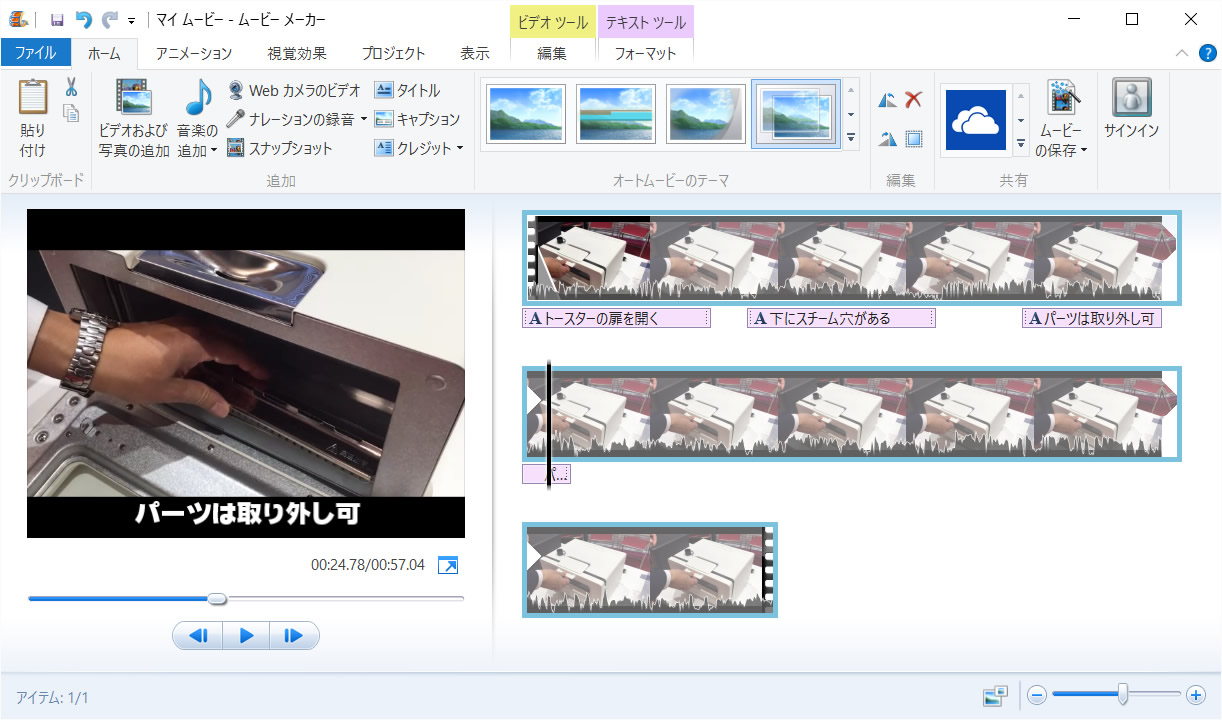Take a snapshot with the スナップショット button
This screenshot has height=720, width=1222.
280,148
